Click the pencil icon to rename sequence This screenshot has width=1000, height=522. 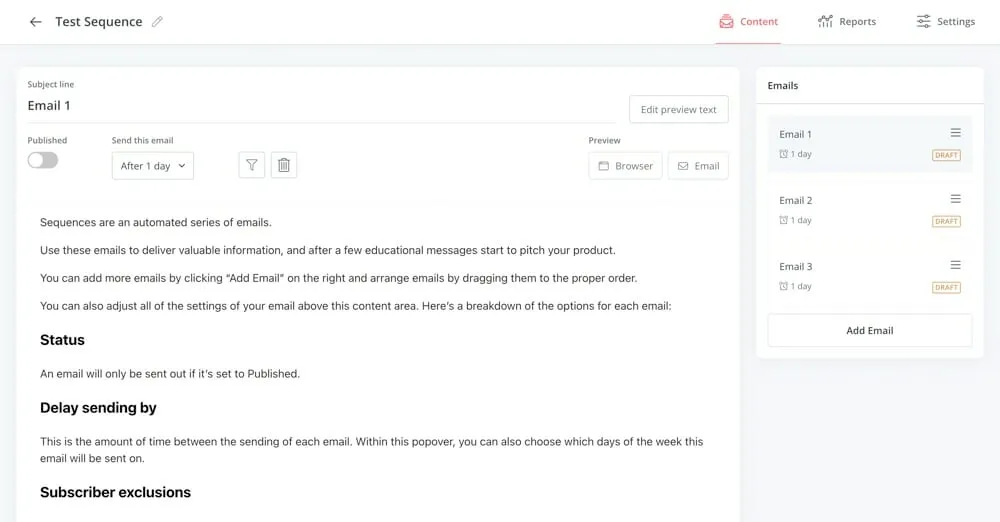pos(157,22)
